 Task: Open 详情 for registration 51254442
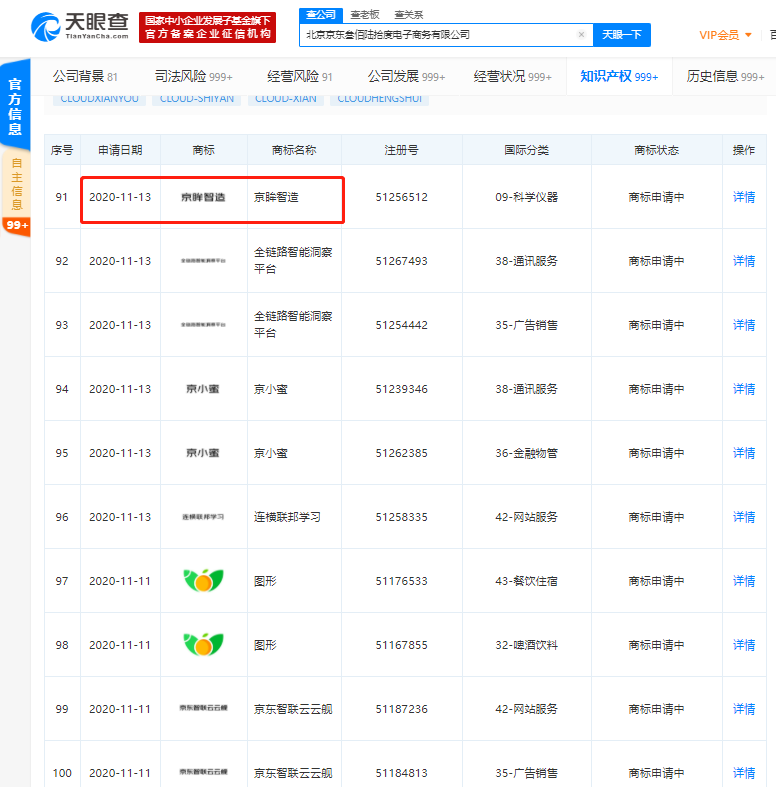click(744, 325)
